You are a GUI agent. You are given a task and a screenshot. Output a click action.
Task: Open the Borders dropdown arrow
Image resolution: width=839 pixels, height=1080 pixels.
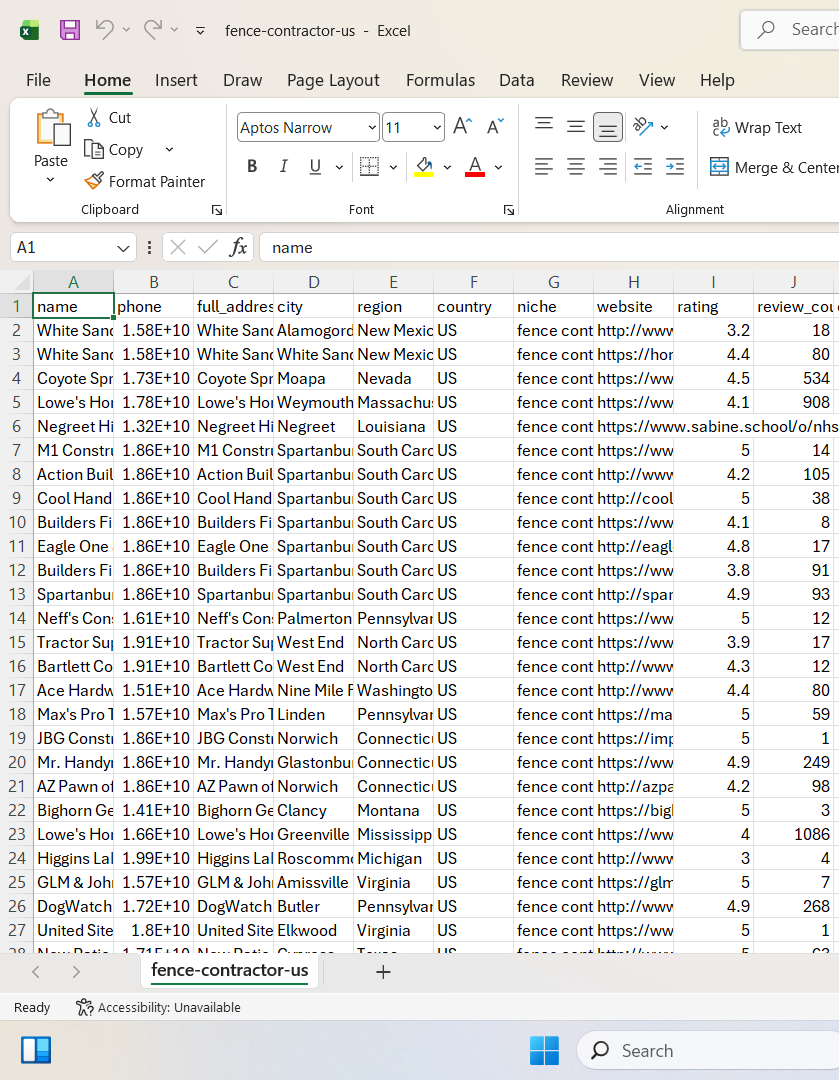click(x=393, y=167)
